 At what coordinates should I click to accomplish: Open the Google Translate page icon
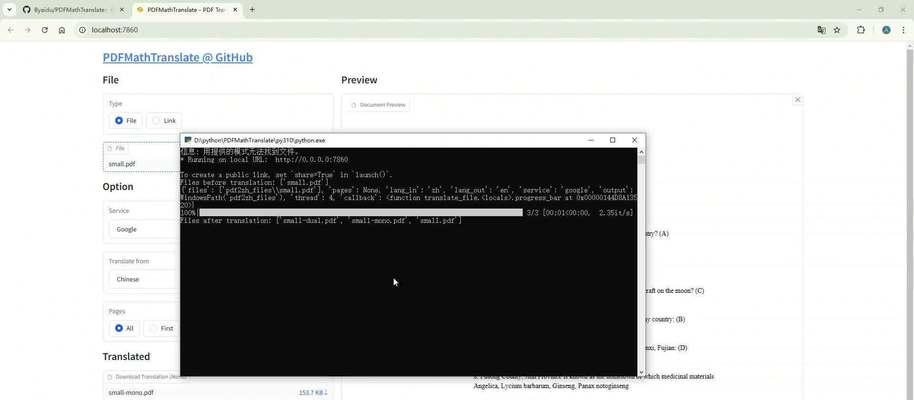pyautogui.click(x=821, y=30)
